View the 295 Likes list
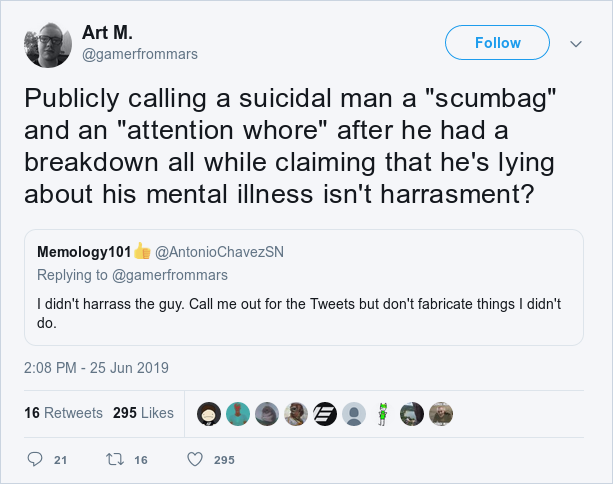Image resolution: width=613 pixels, height=484 pixels. [143, 413]
